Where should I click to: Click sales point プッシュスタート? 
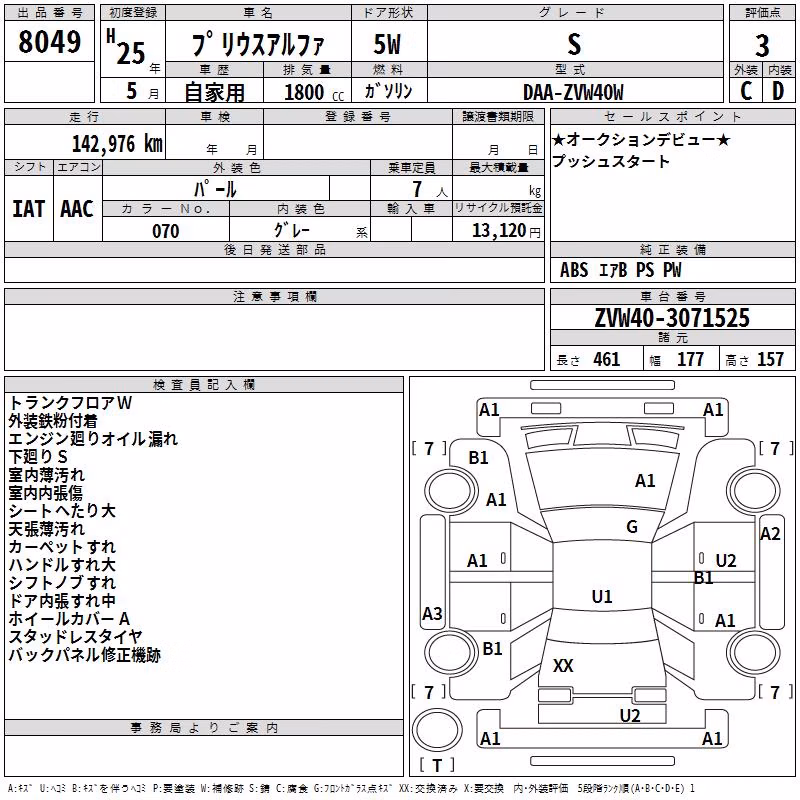pos(611,161)
